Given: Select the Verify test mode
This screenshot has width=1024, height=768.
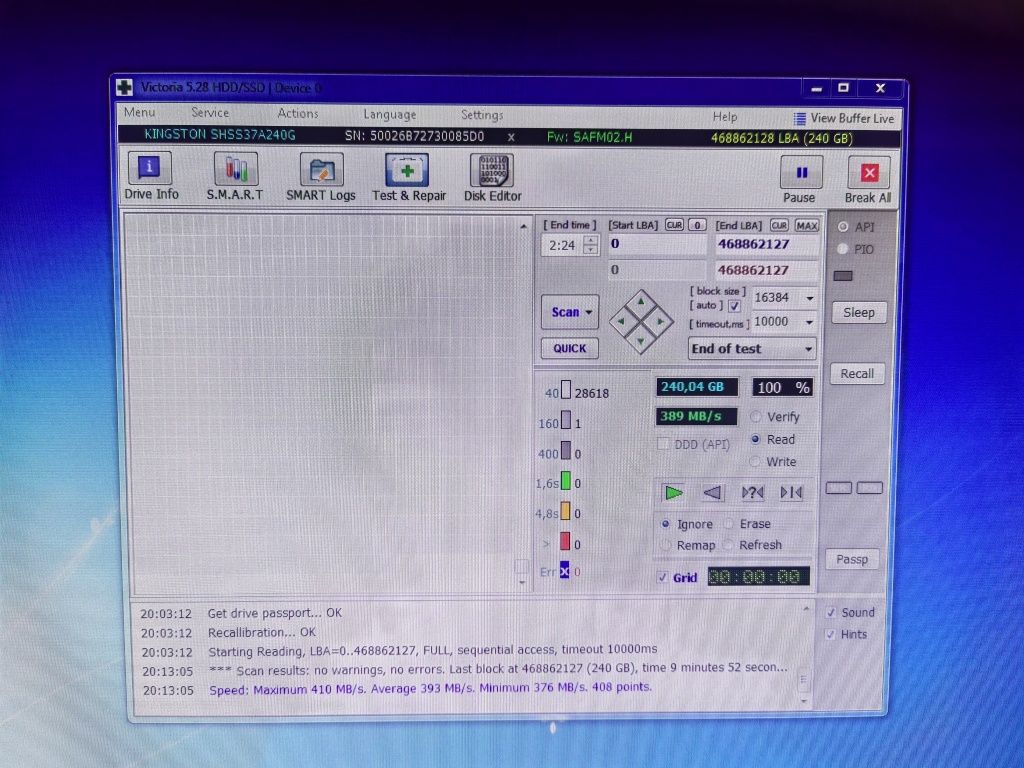Looking at the screenshot, I should tap(756, 416).
